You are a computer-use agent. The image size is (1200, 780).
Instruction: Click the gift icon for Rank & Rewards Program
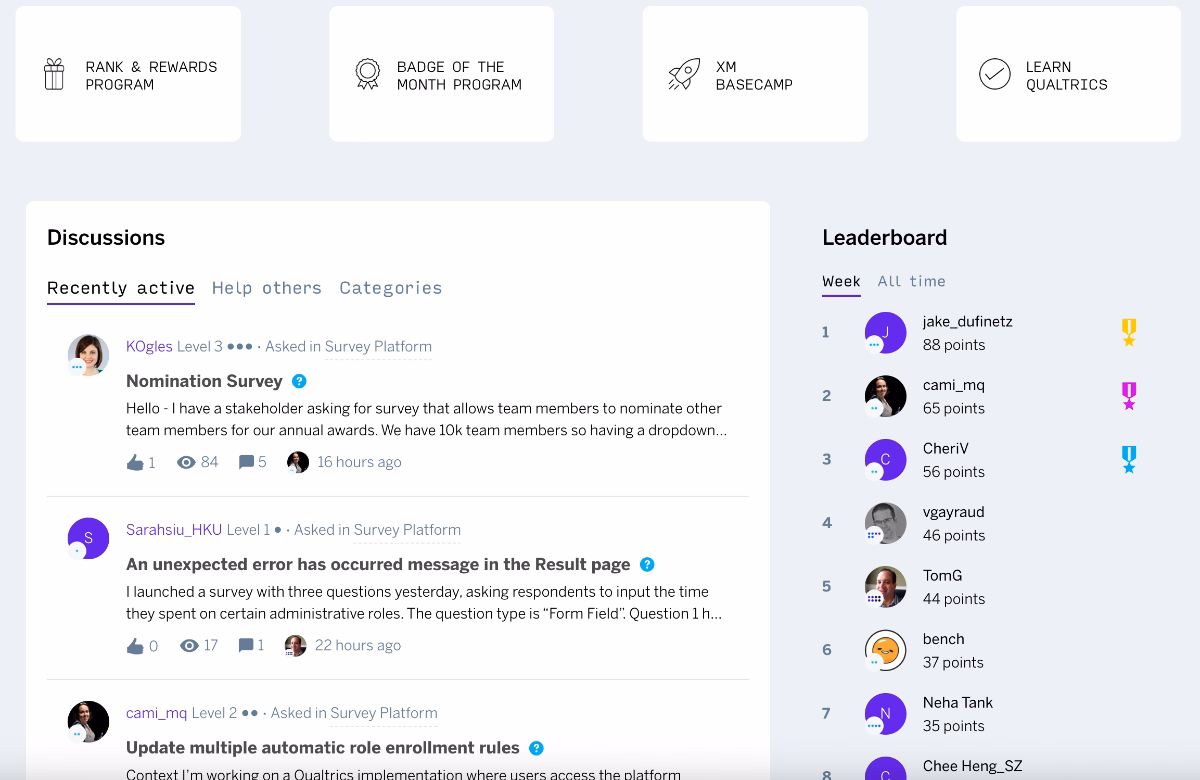click(52, 74)
